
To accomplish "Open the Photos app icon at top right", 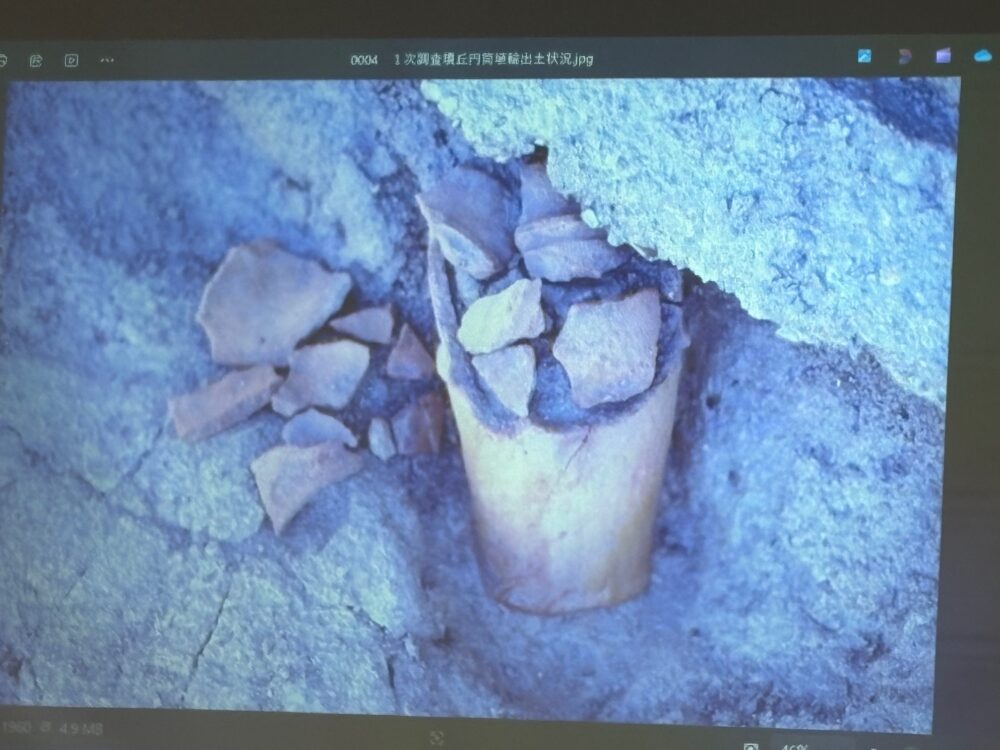I will [864, 57].
